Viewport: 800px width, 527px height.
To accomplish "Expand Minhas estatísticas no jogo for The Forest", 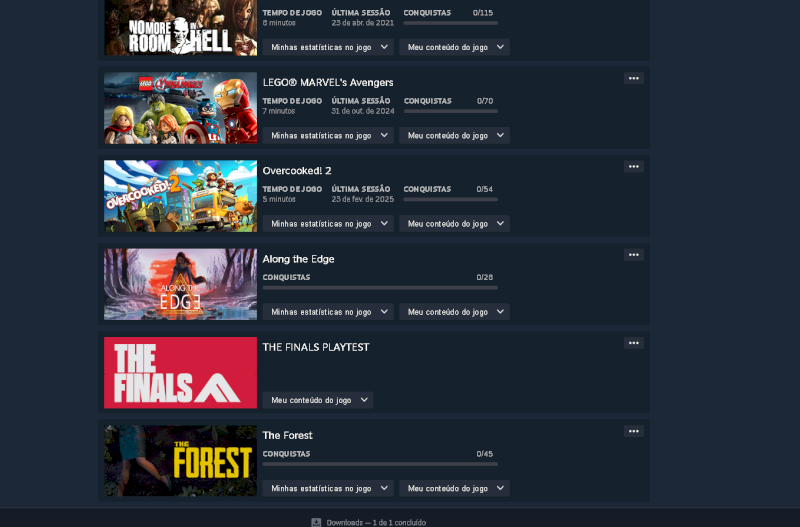I will 328,488.
